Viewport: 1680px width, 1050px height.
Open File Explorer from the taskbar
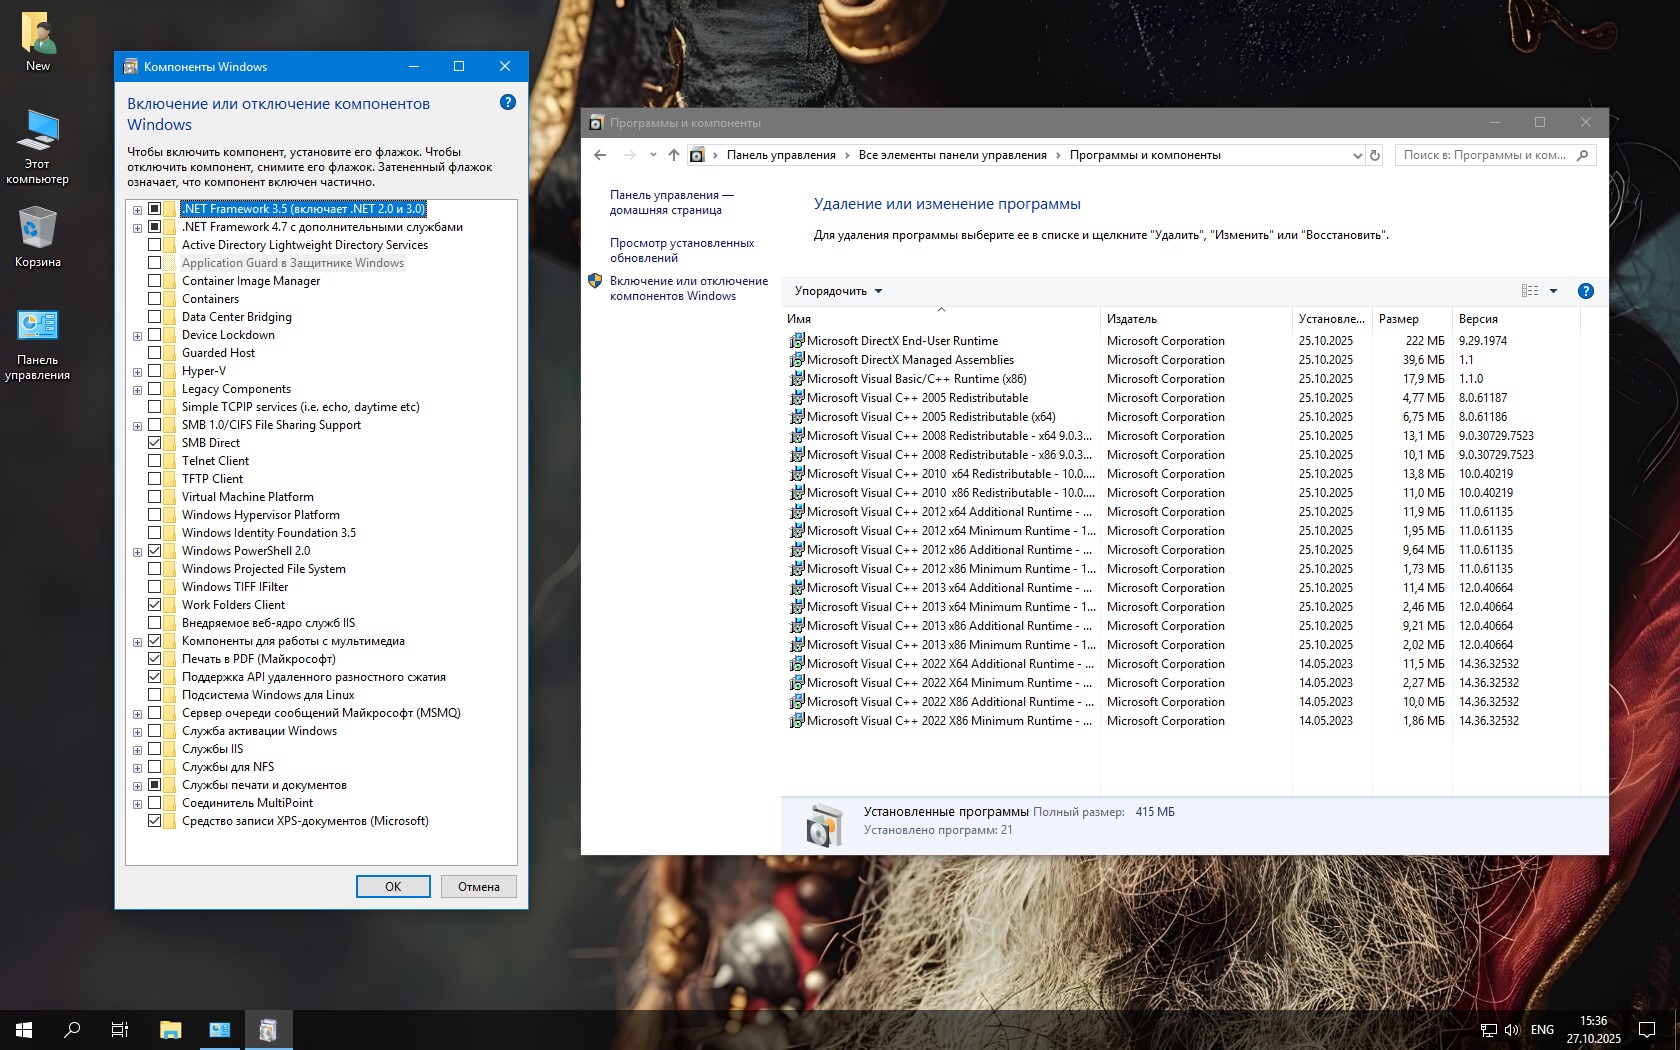[x=171, y=1029]
